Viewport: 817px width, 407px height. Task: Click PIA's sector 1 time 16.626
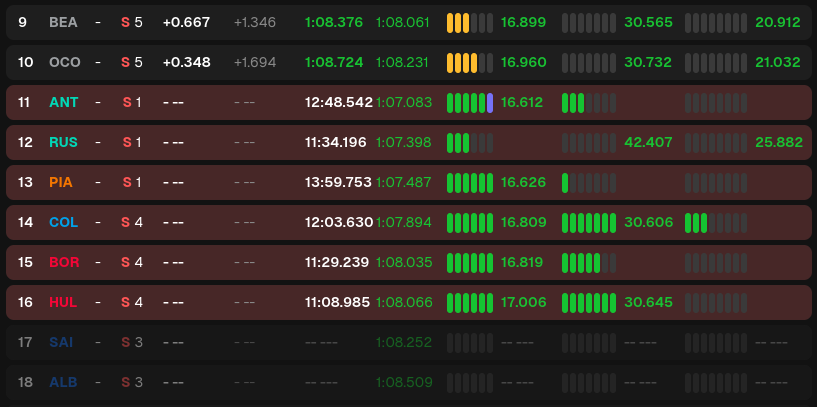[523, 182]
